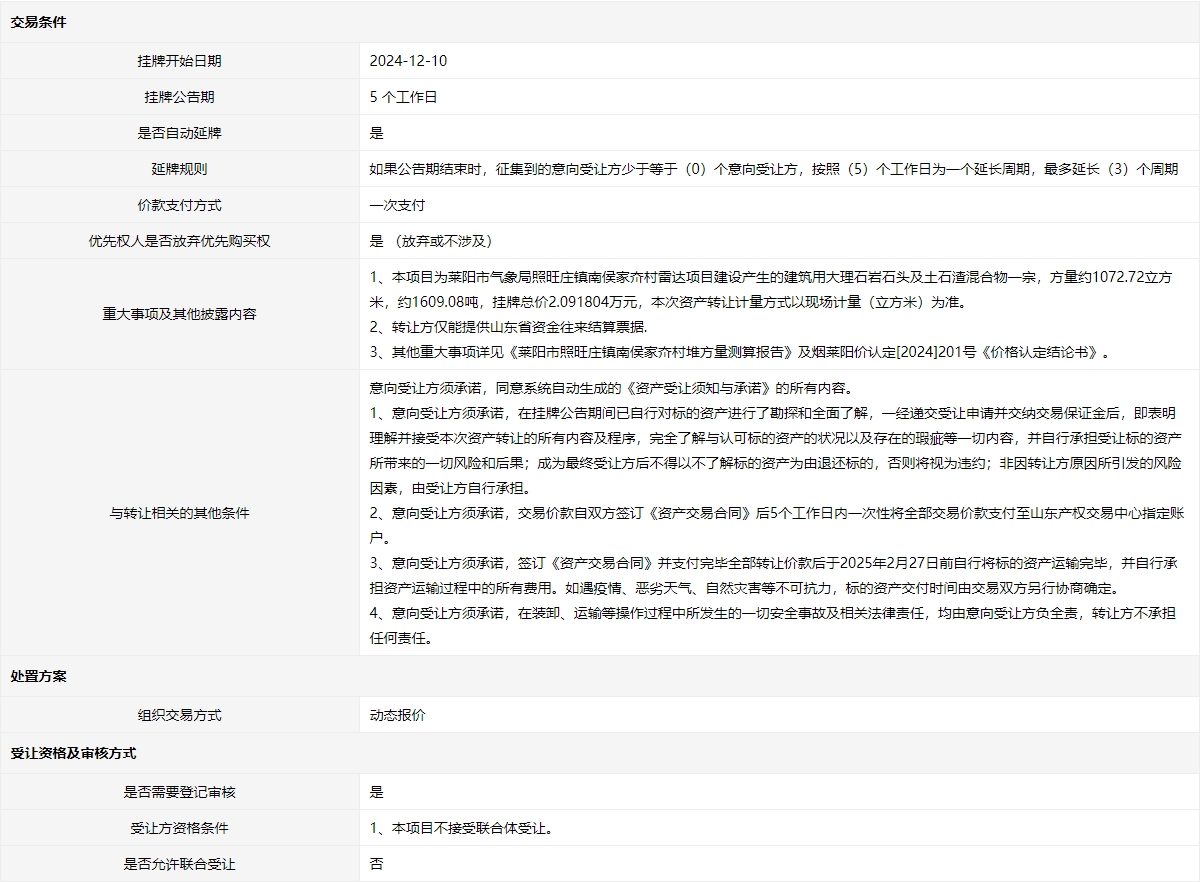1200x882 pixels.
Task: Click the 动态报价 value
Action: 397,715
